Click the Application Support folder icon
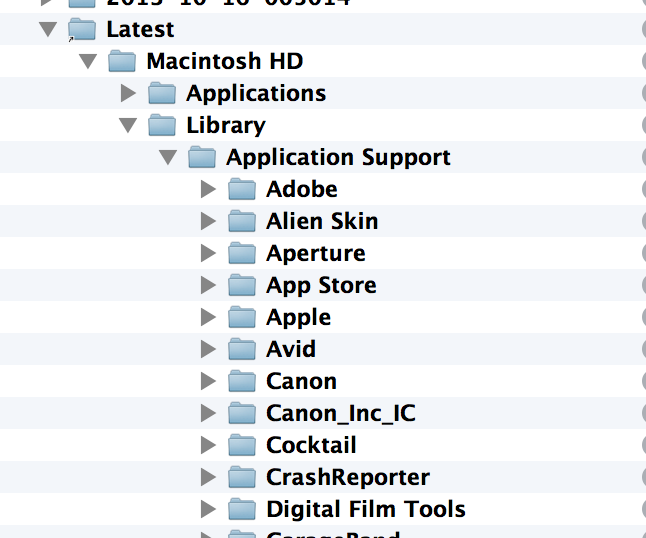The width and height of the screenshot is (646, 538). (202, 157)
